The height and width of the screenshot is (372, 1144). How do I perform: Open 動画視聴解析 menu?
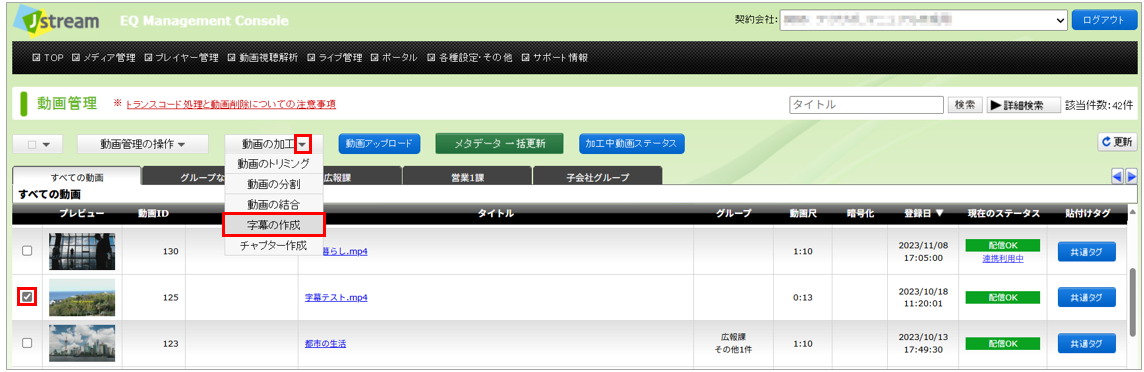(x=263, y=58)
